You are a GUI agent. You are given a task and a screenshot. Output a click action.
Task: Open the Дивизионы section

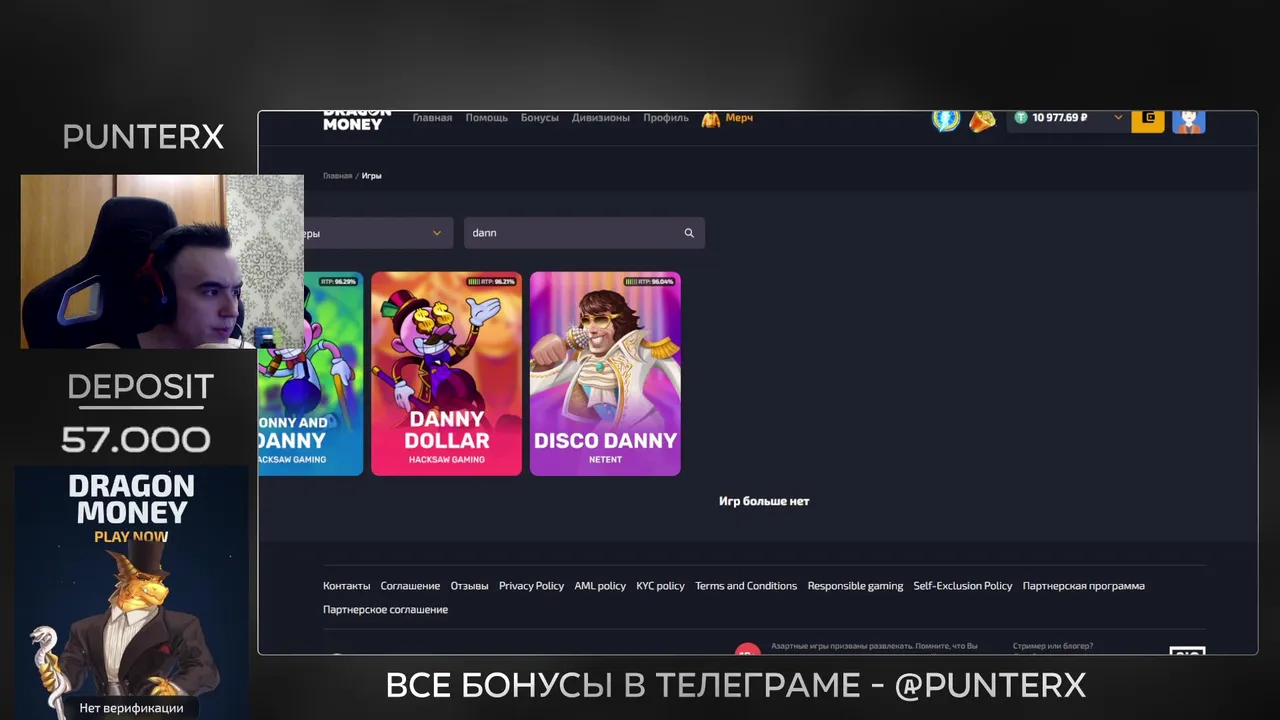(601, 118)
